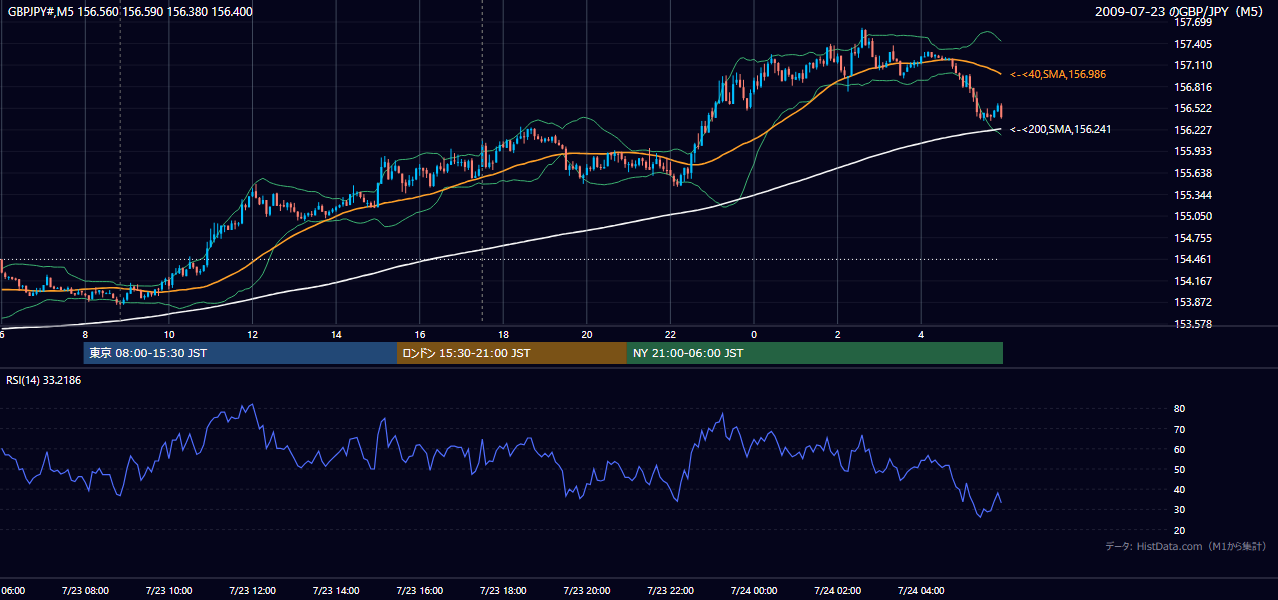Click hour marker 18 under price chart

tap(503, 335)
